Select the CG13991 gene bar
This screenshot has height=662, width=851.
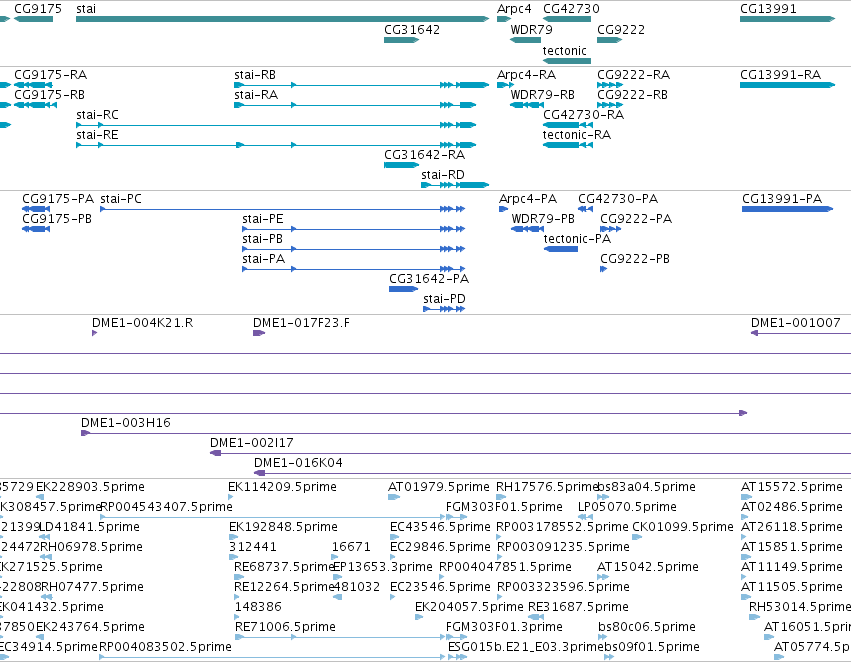pyautogui.click(x=788, y=19)
